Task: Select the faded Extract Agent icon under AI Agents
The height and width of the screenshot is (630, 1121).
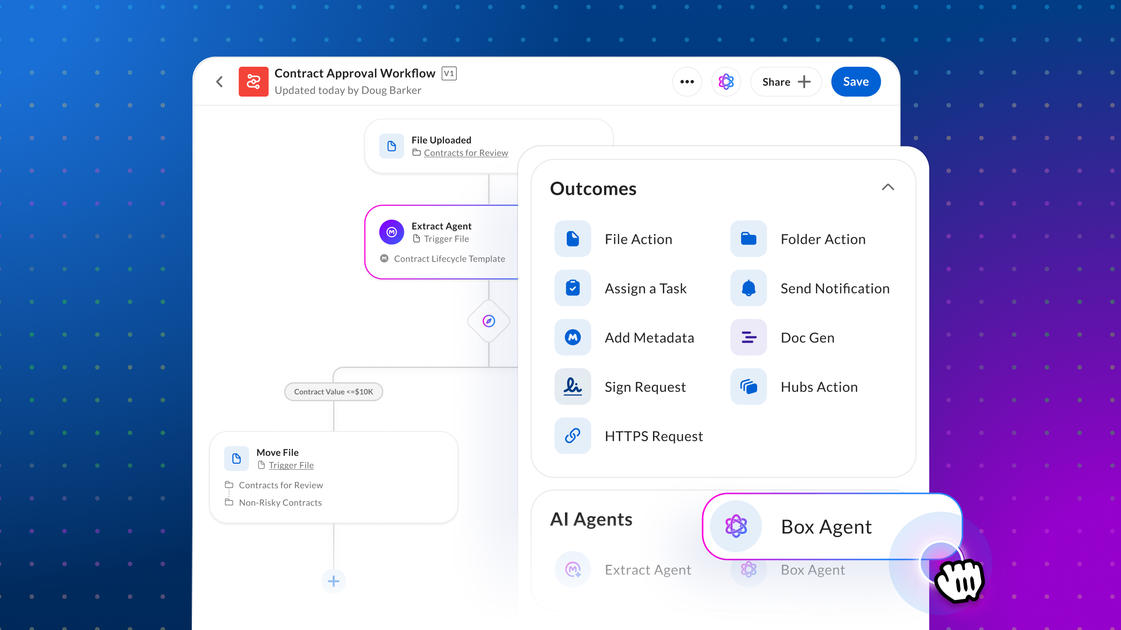Action: click(x=573, y=569)
